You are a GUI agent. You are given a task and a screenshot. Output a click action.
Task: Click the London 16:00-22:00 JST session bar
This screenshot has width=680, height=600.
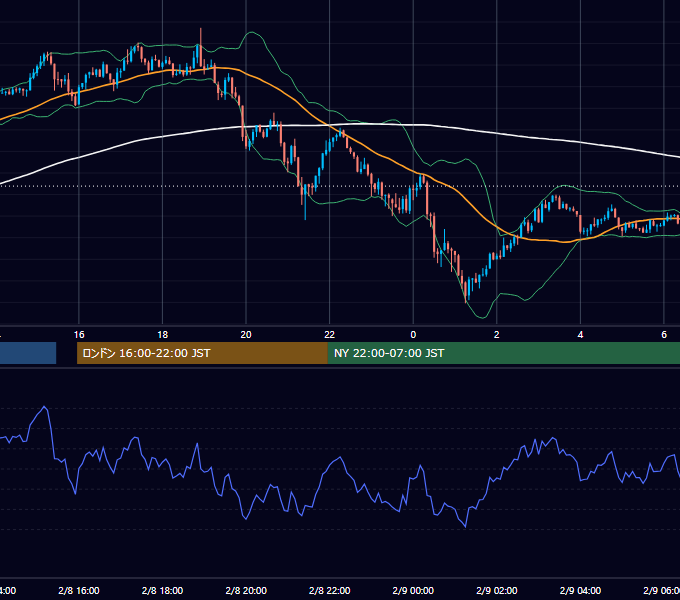tap(202, 353)
